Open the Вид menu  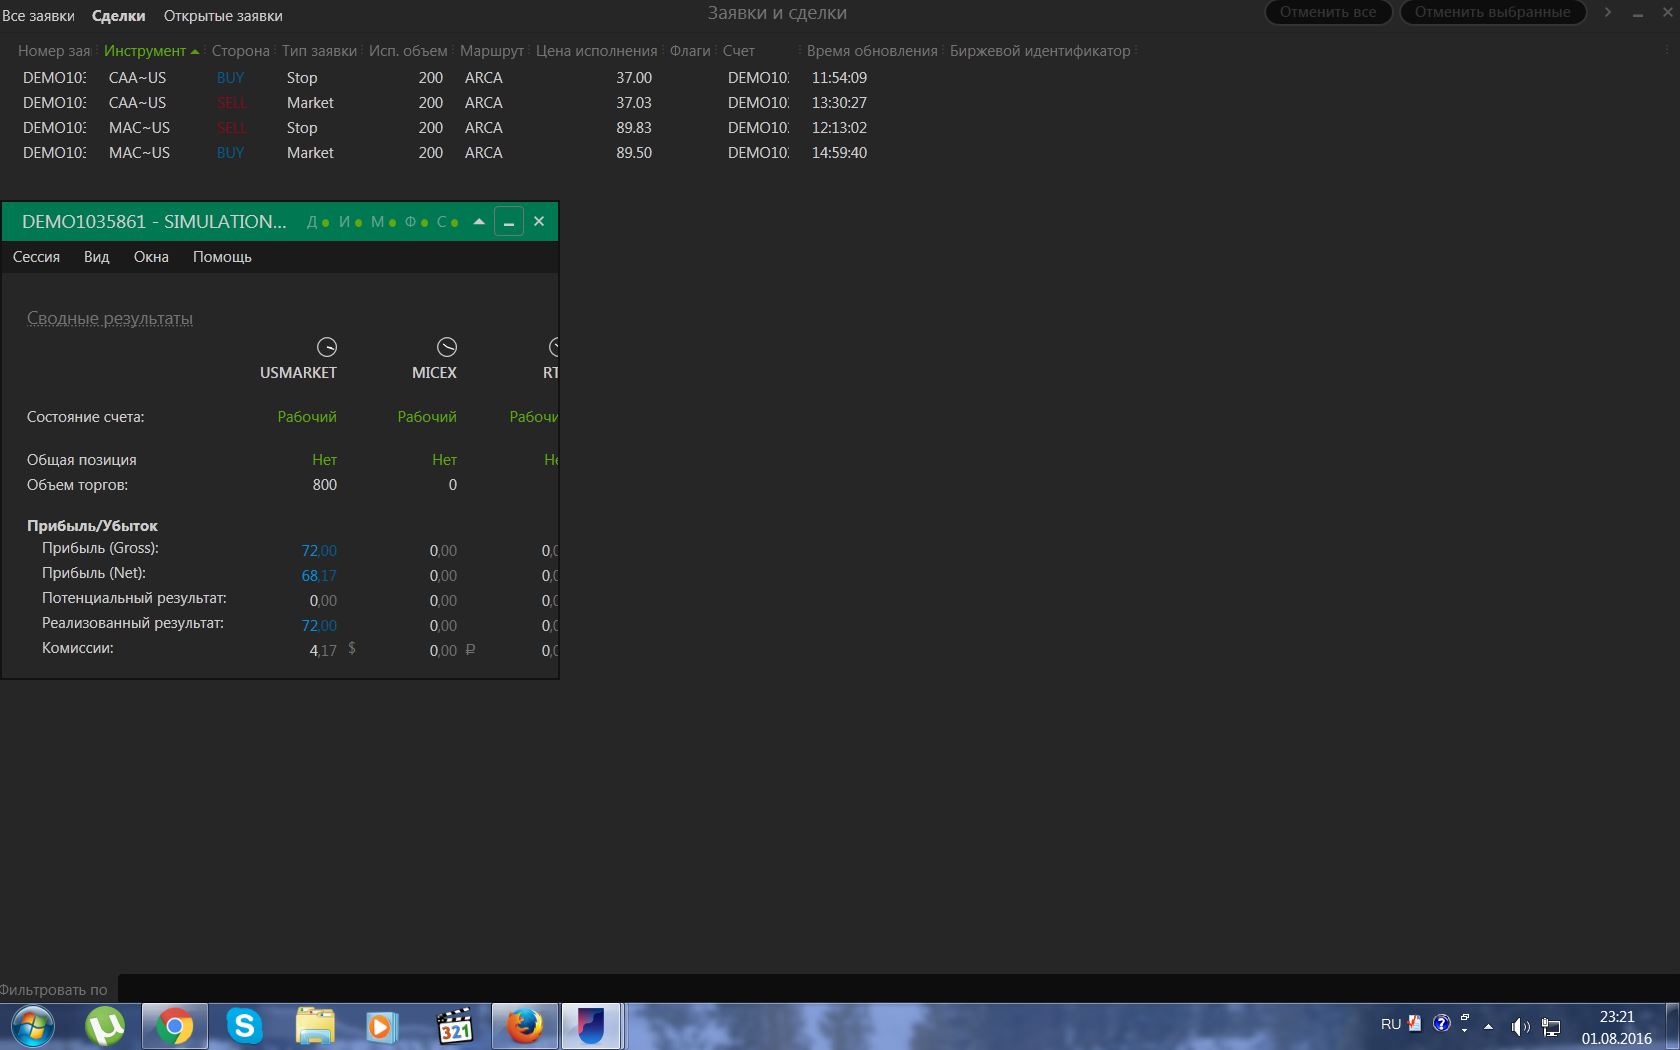click(96, 257)
